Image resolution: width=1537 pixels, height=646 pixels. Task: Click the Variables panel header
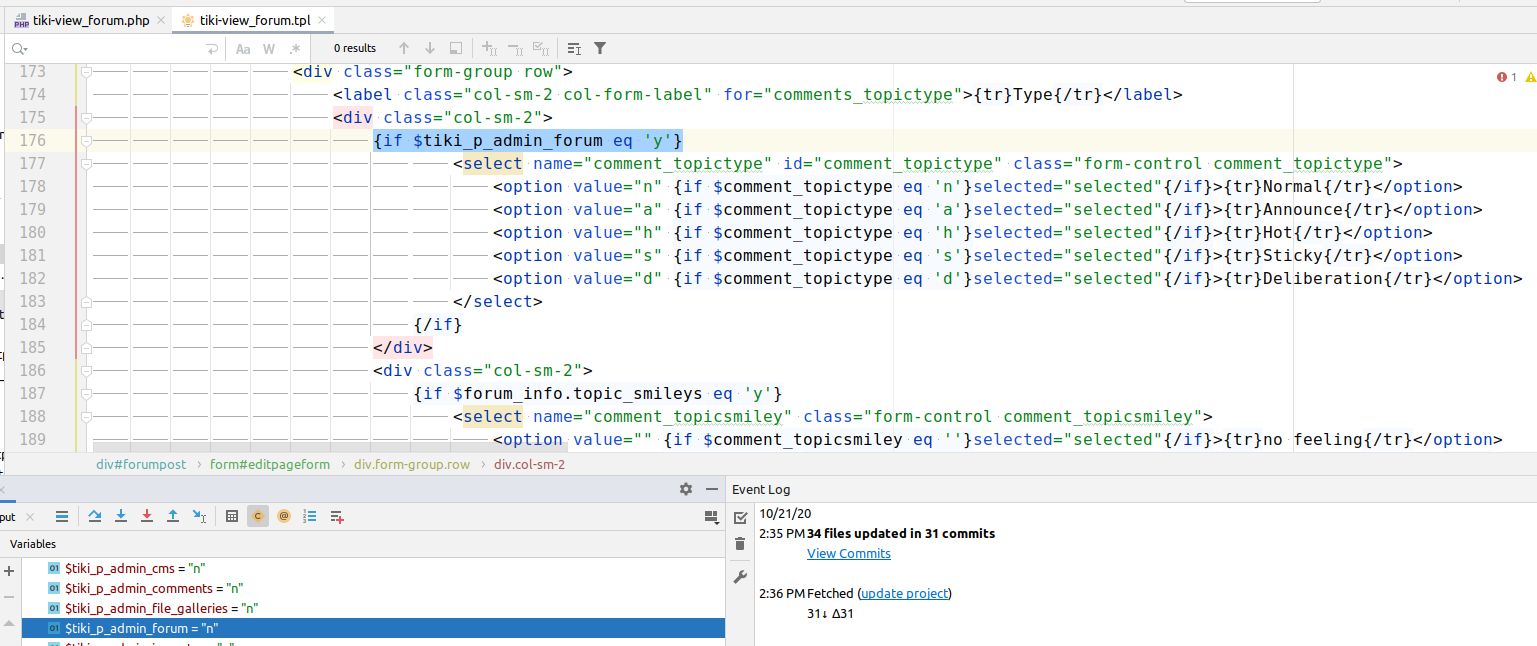35,544
